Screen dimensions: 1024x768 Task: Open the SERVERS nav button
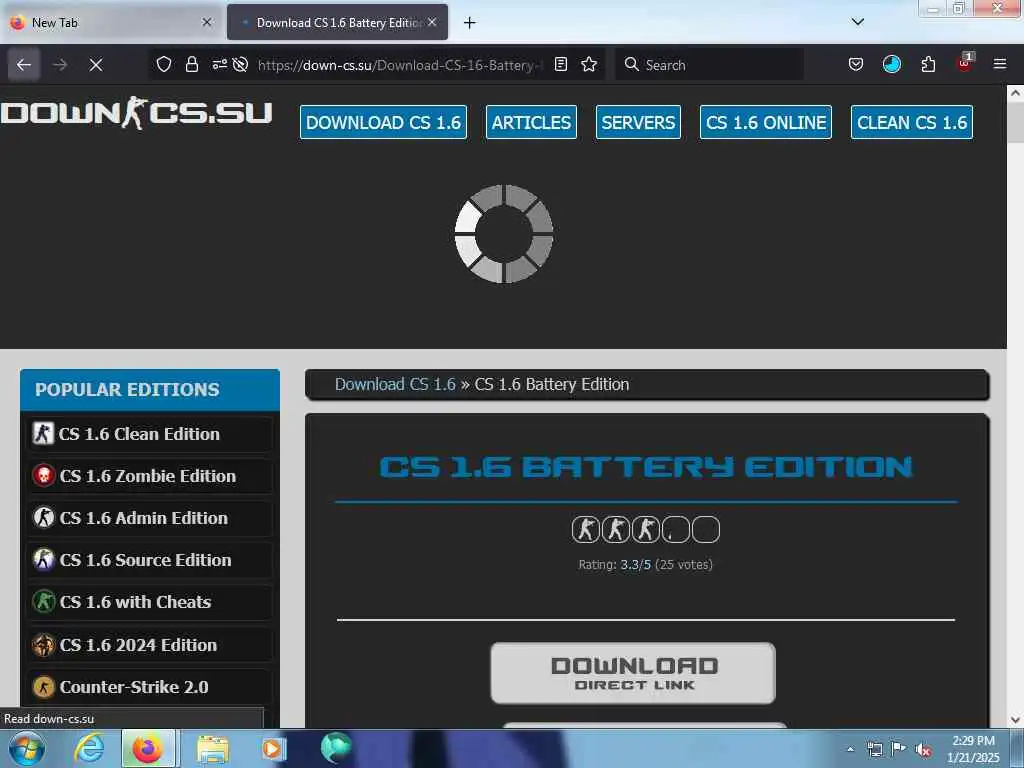(x=638, y=122)
